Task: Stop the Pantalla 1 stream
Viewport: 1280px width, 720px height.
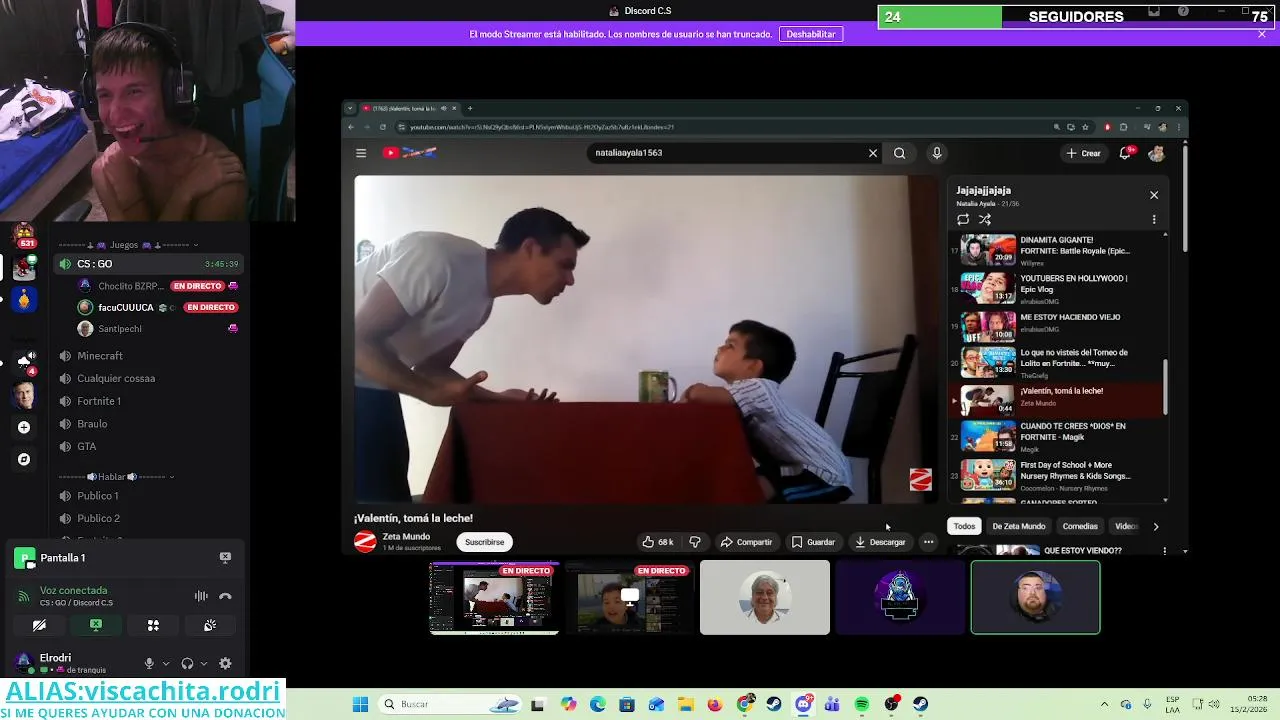Action: (225, 557)
